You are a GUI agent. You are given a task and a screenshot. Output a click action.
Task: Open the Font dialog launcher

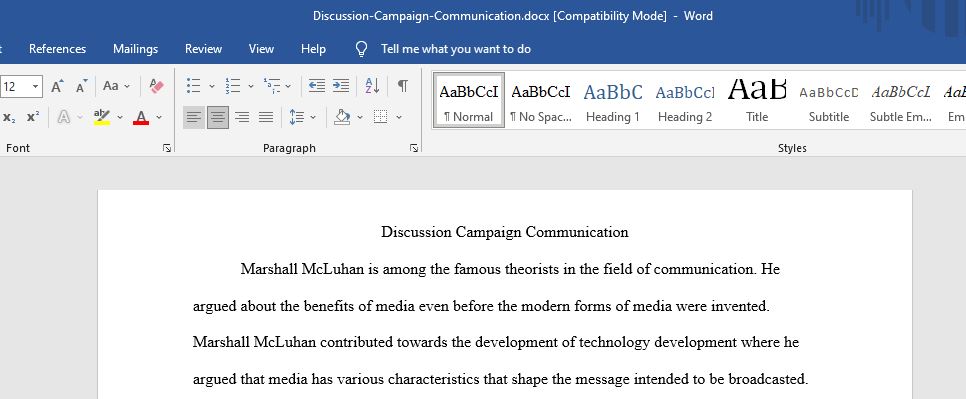(x=167, y=148)
